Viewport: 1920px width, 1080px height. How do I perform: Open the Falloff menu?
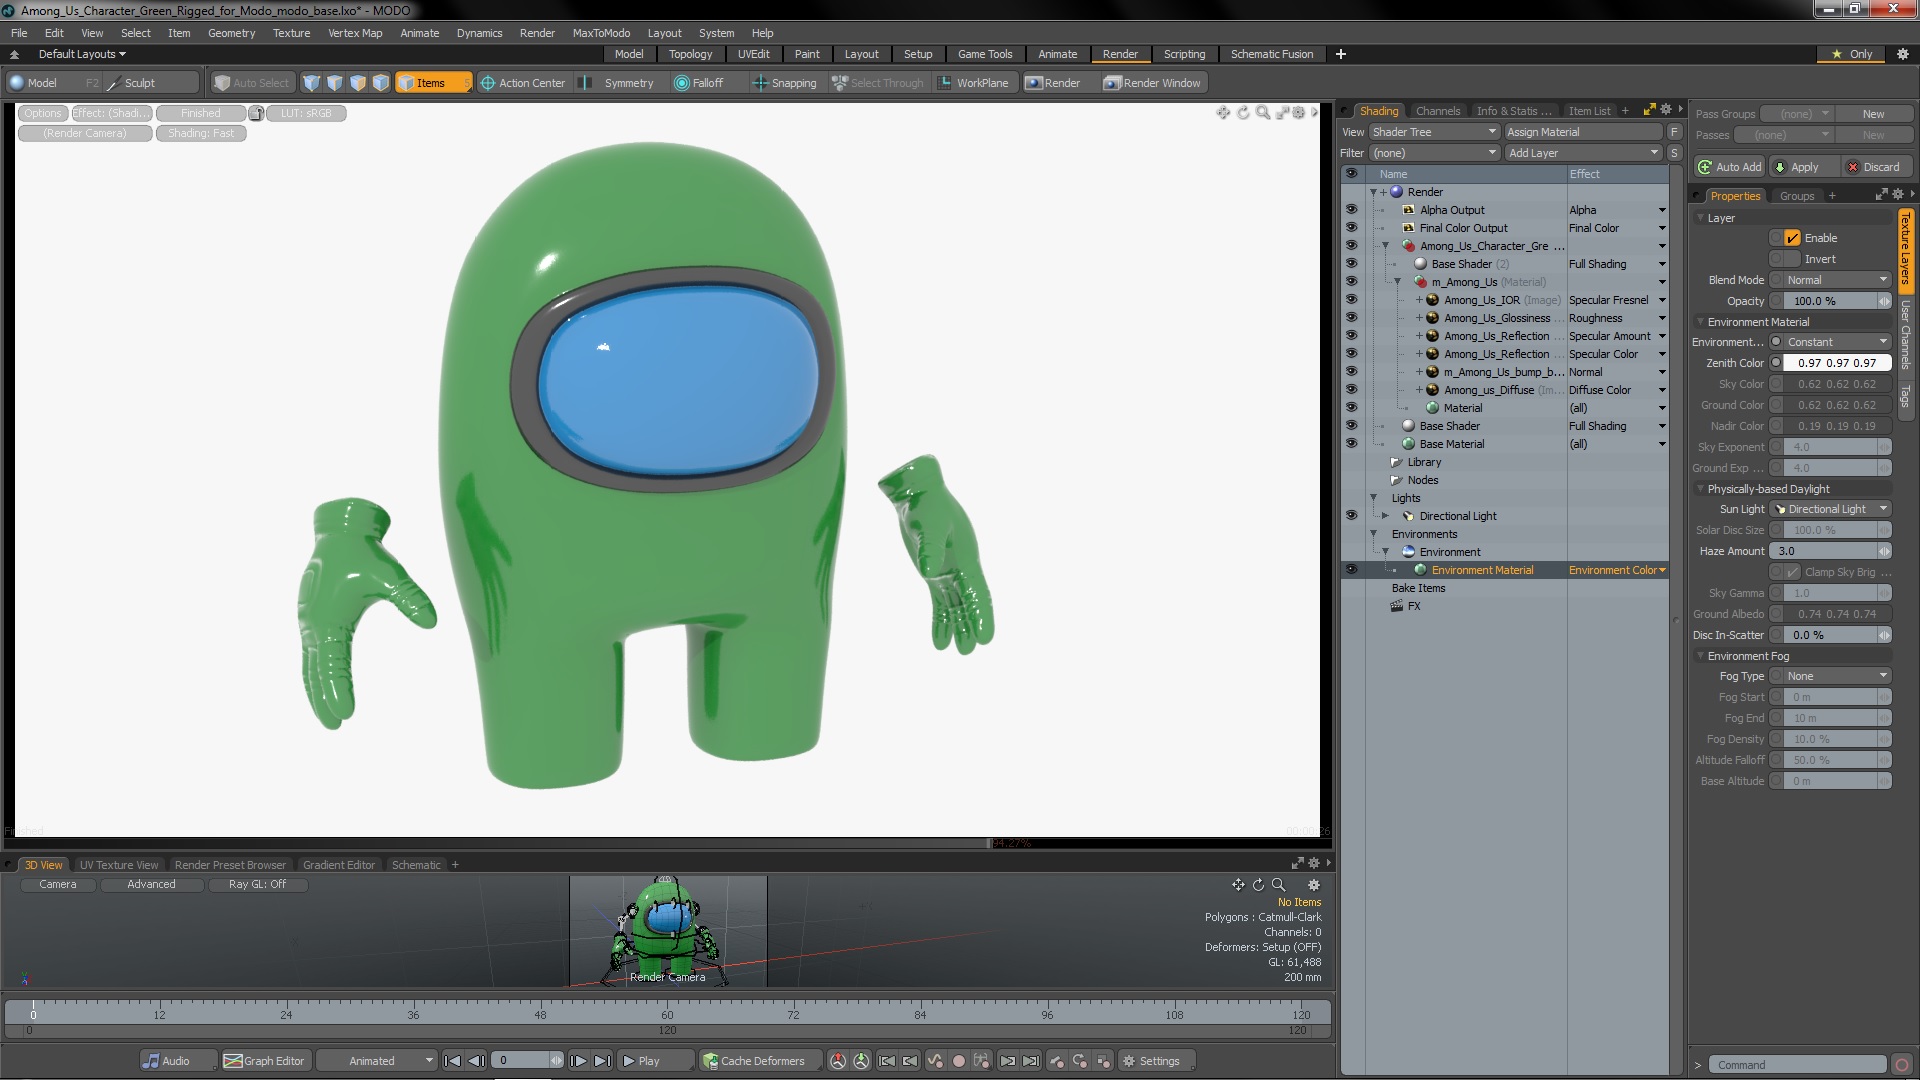699,83
